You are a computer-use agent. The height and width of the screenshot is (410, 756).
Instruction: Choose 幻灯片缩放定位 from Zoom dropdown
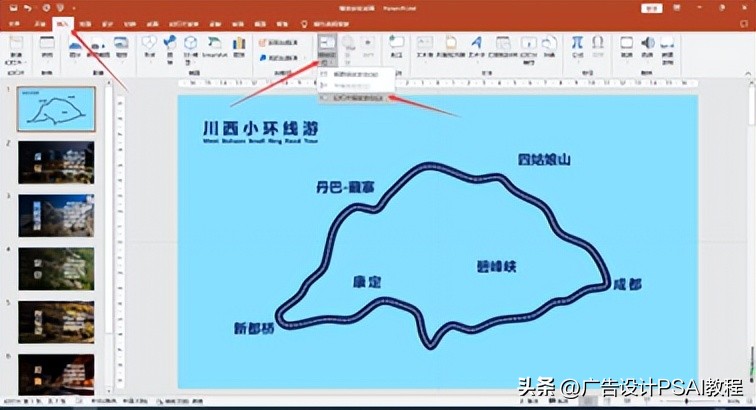(356, 98)
